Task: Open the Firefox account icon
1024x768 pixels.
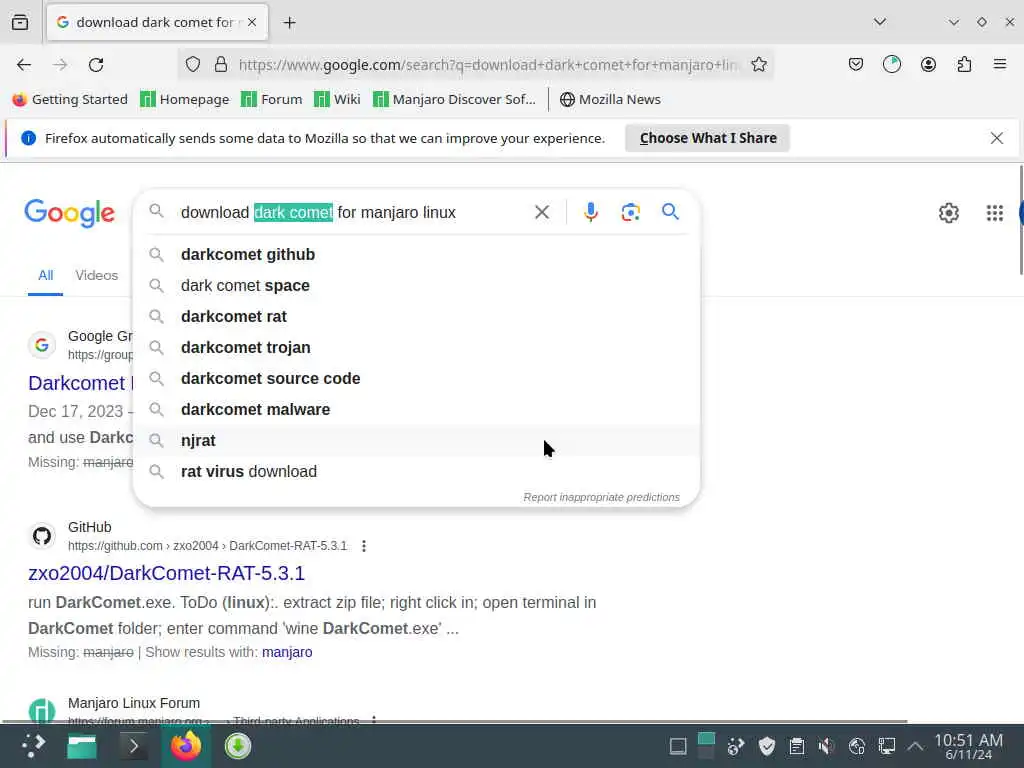Action: coord(928,65)
